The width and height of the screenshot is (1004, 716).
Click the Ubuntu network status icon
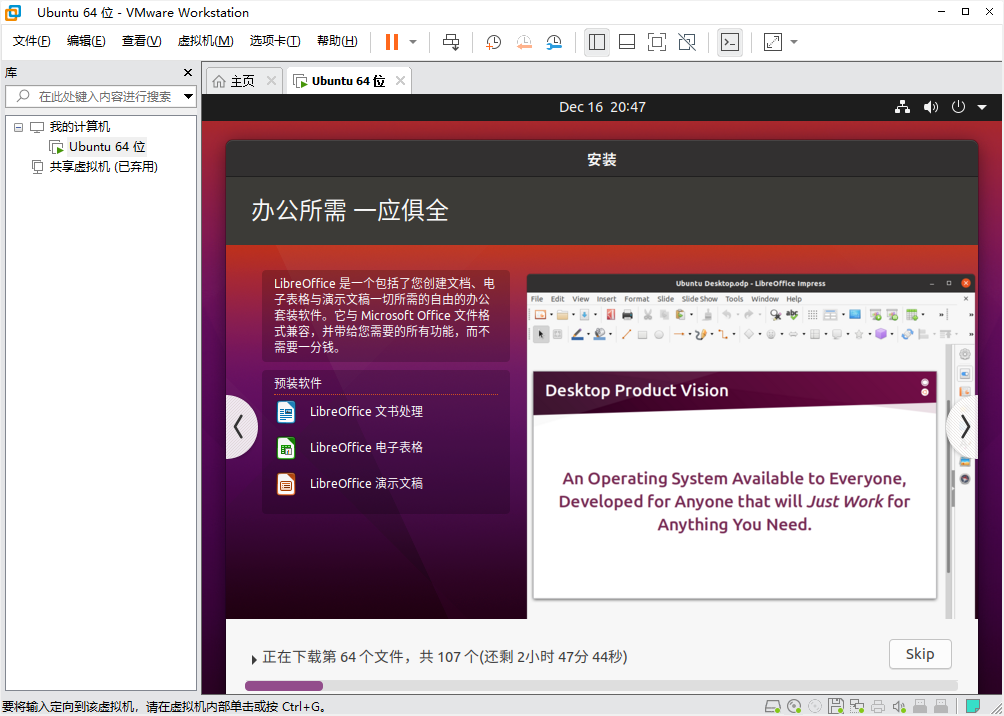tap(902, 107)
